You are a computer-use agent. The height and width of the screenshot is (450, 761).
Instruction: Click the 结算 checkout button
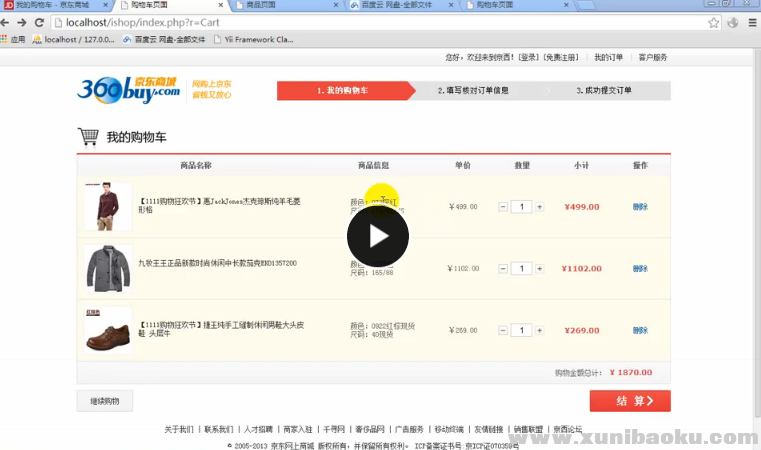[629, 401]
